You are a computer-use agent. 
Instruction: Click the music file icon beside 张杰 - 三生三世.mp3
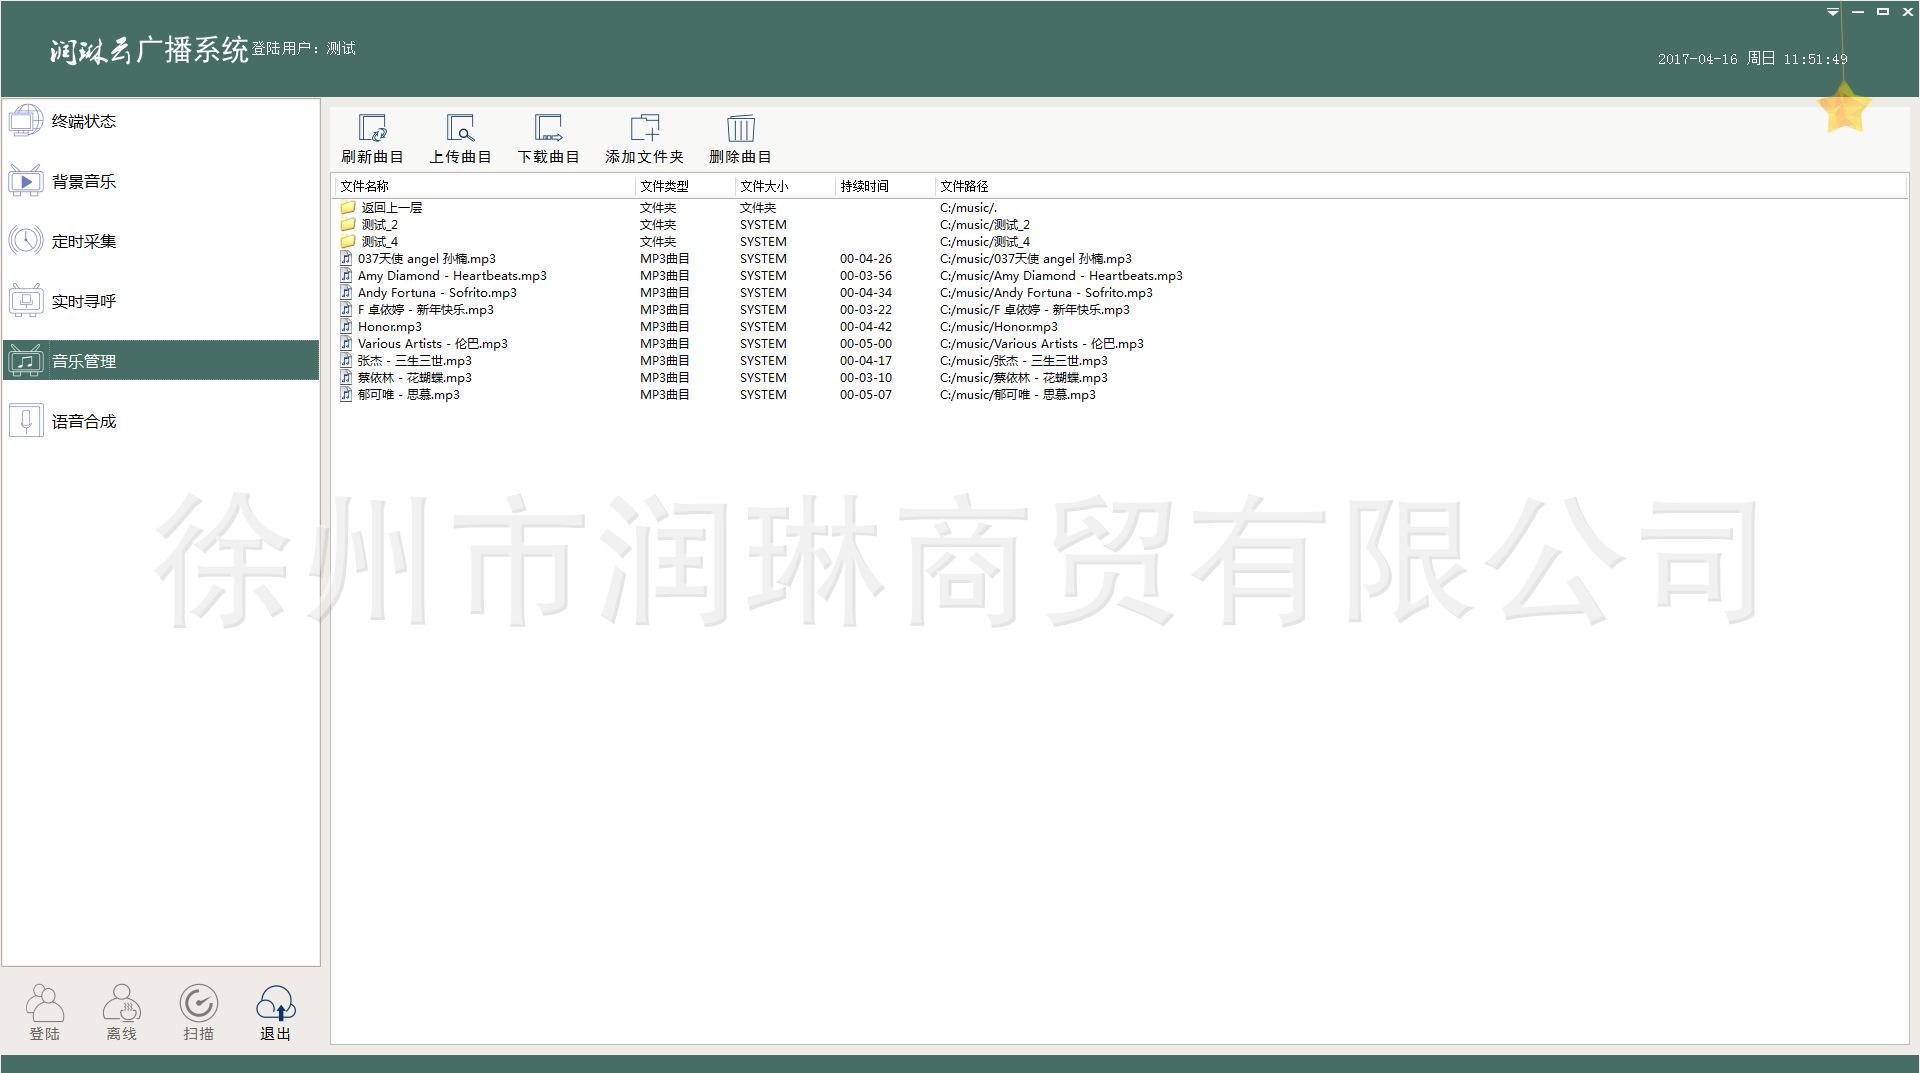[346, 361]
